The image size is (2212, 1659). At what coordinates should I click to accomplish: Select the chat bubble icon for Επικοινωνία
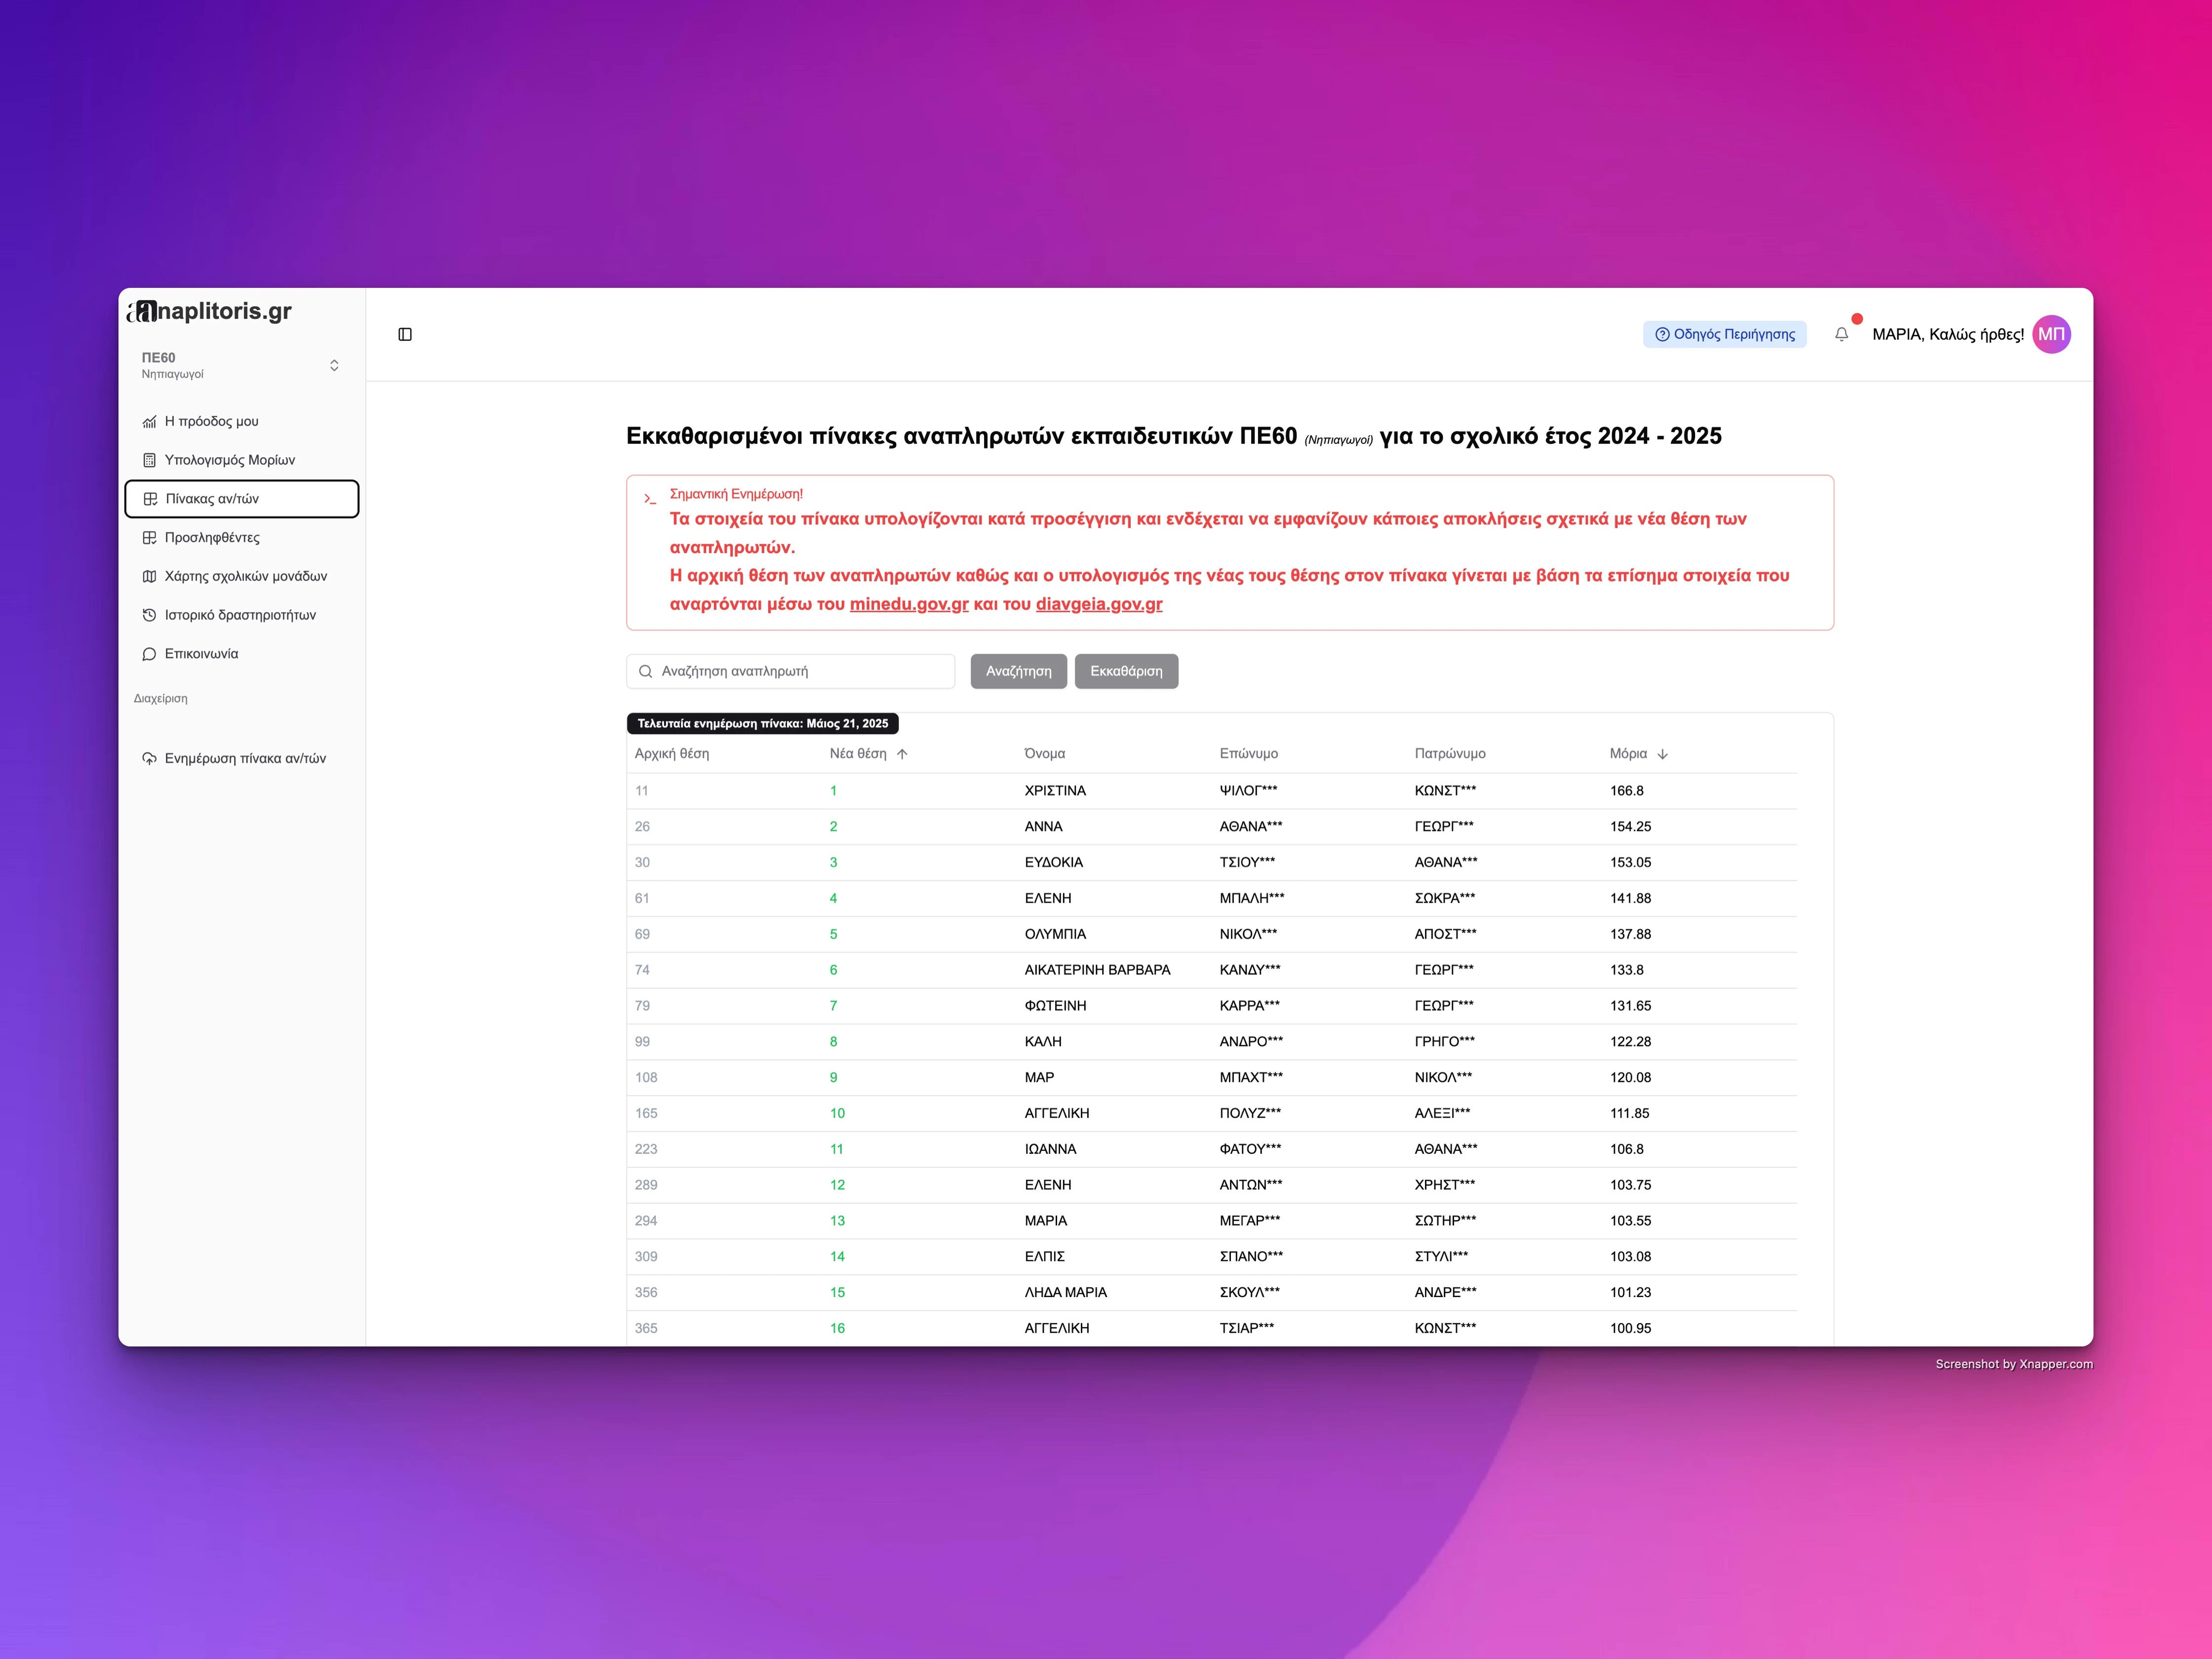coord(150,653)
